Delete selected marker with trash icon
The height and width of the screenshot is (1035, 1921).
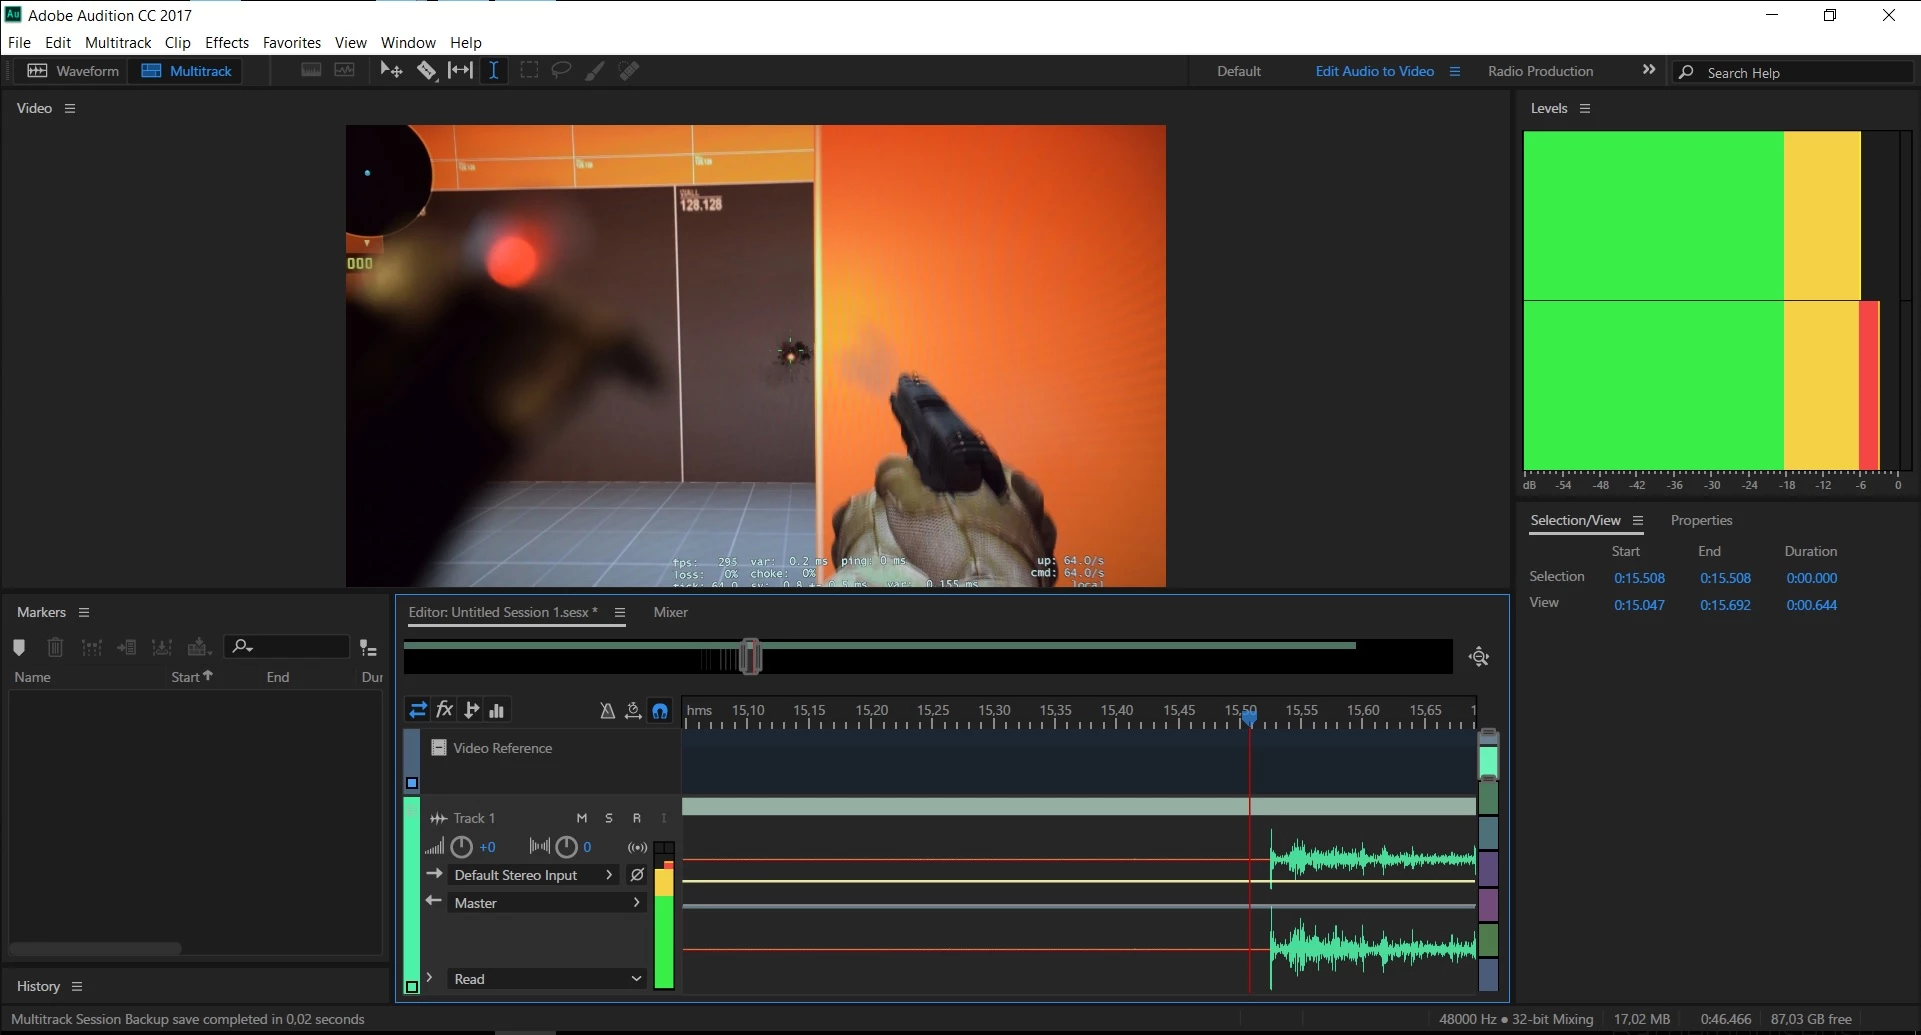[x=56, y=648]
